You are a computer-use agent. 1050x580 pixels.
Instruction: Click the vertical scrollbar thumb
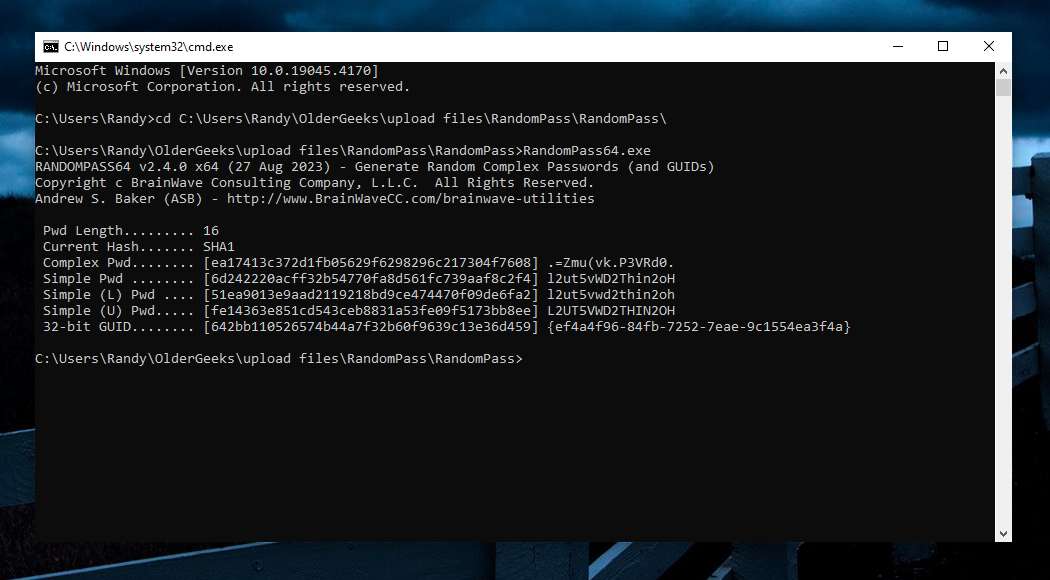pyautogui.click(x=1003, y=88)
